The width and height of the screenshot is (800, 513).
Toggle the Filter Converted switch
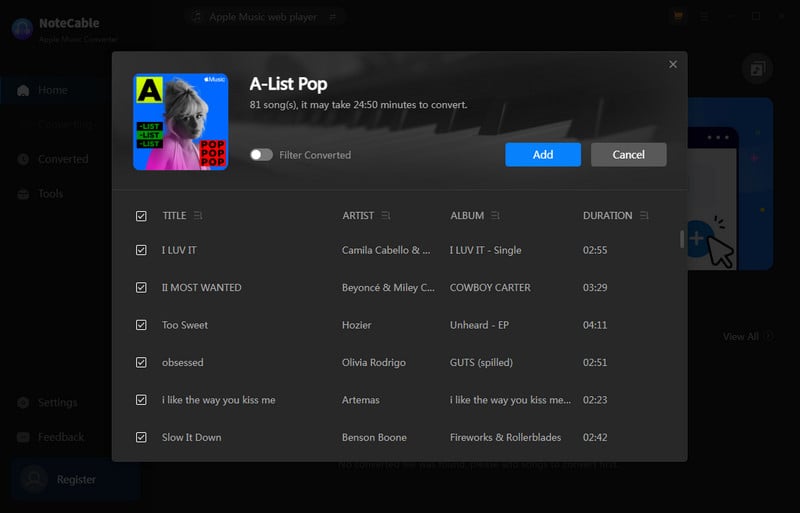pyautogui.click(x=261, y=155)
